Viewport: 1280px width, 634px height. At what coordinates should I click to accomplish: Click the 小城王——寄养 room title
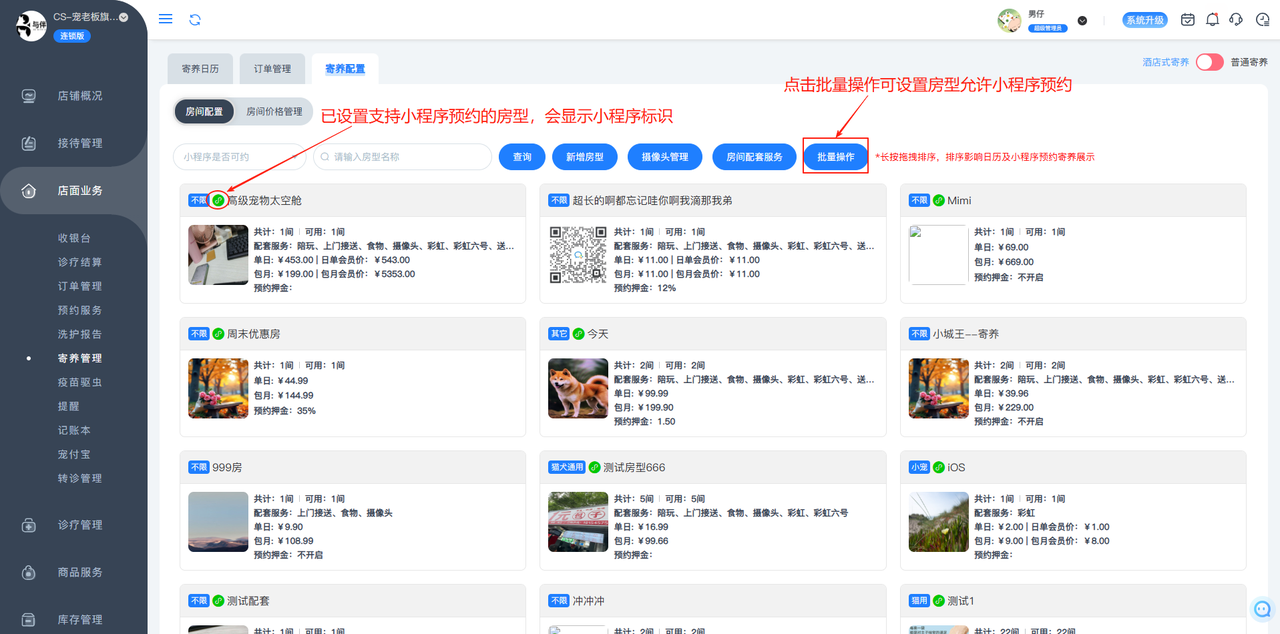[x=965, y=334]
